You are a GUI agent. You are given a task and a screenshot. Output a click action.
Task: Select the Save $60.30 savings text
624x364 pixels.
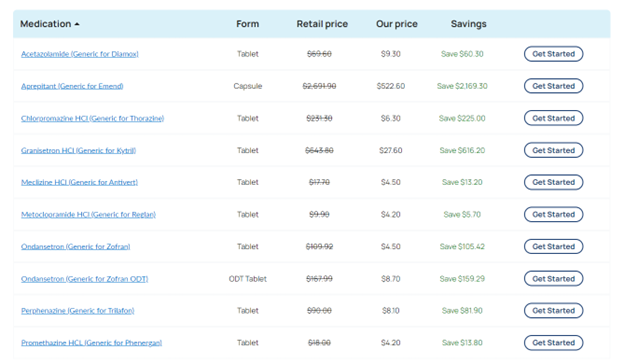tap(462, 54)
